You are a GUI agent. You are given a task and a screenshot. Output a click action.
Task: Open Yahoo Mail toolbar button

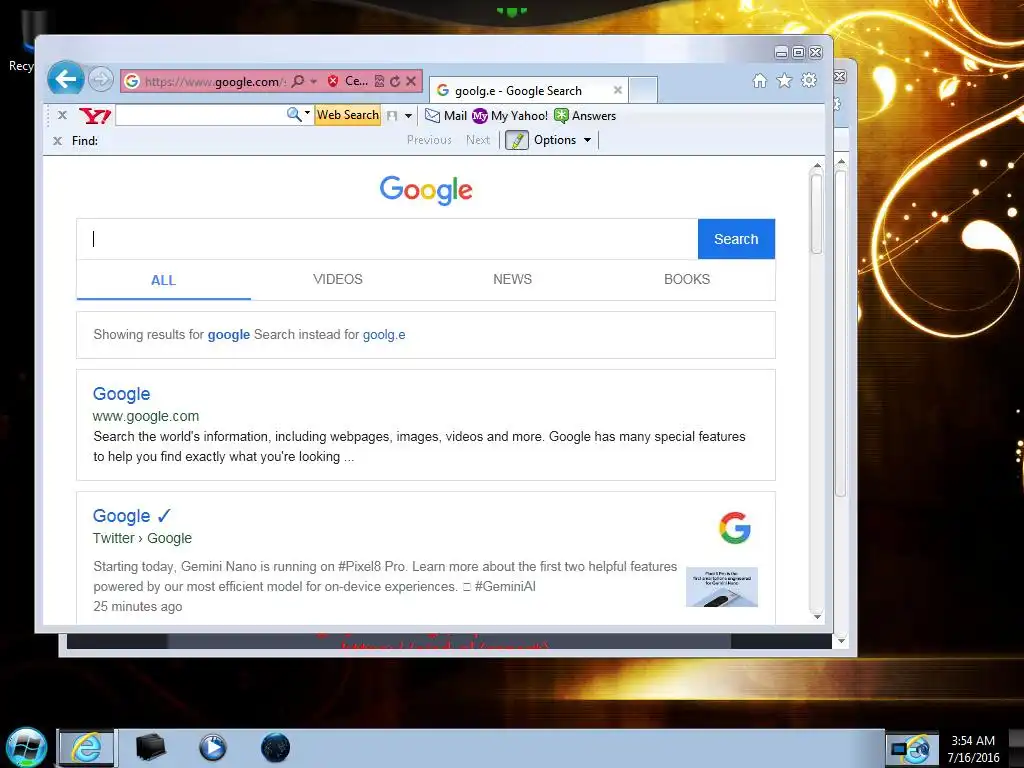(x=446, y=116)
